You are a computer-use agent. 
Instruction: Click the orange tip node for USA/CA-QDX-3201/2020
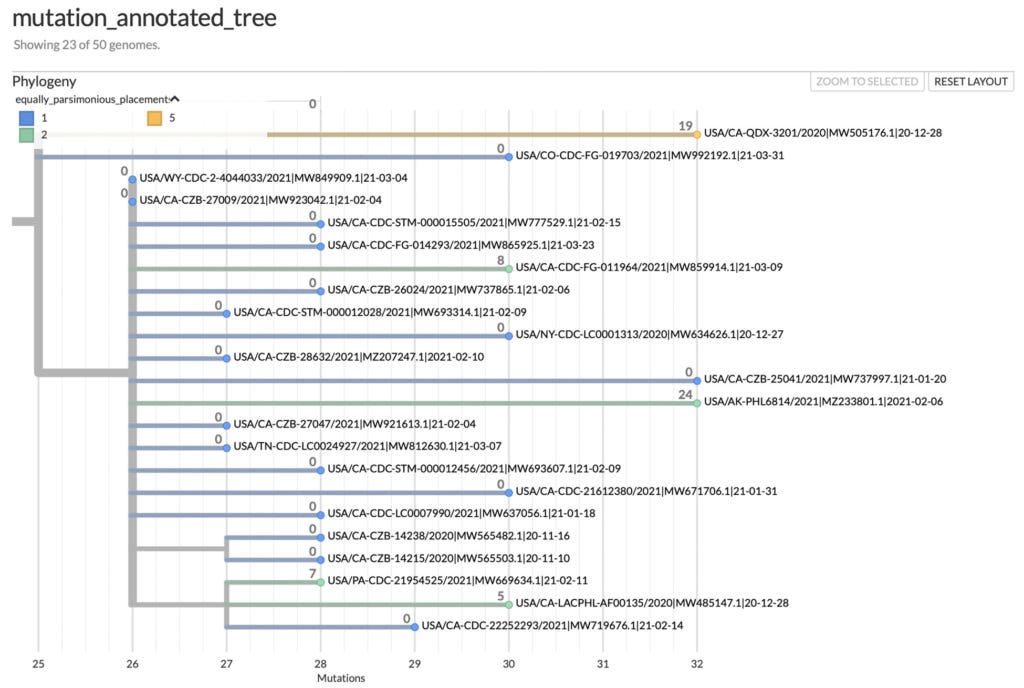pyautogui.click(x=697, y=134)
